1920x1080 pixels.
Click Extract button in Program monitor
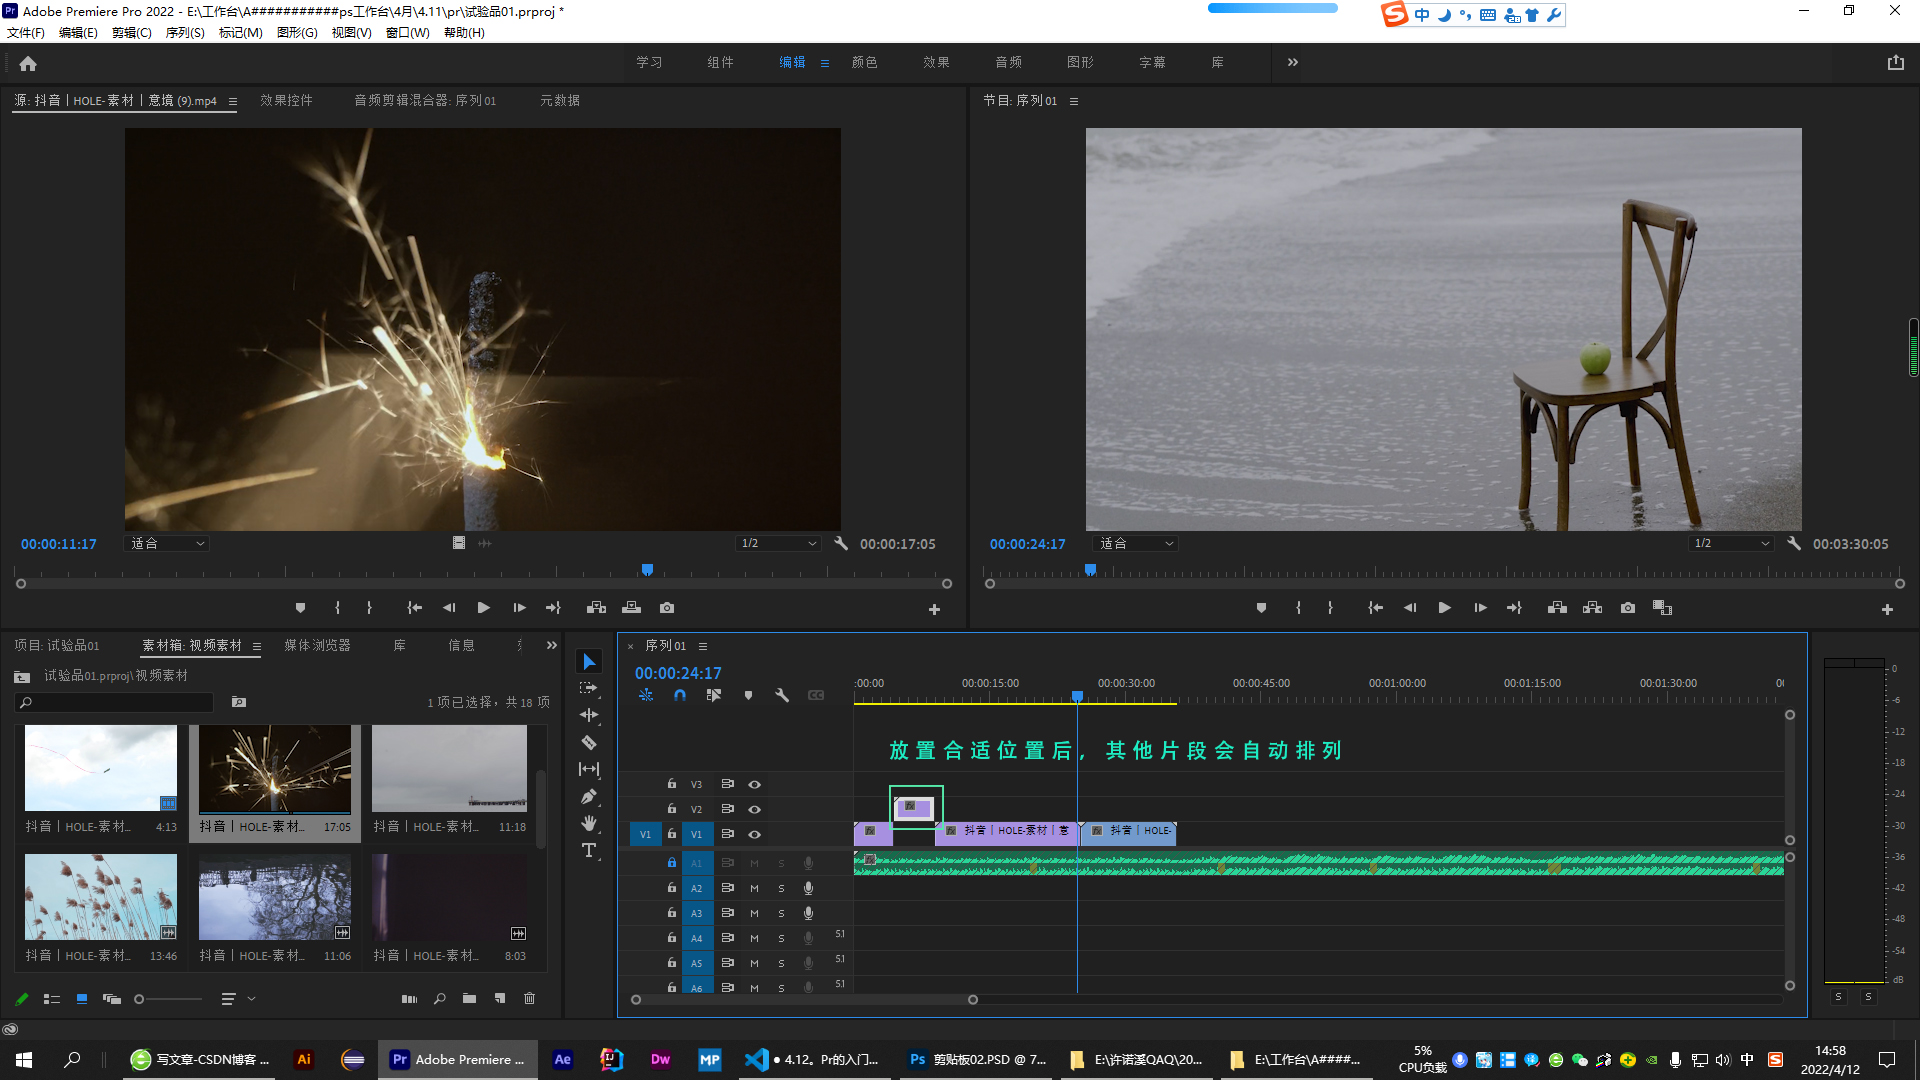click(1592, 607)
